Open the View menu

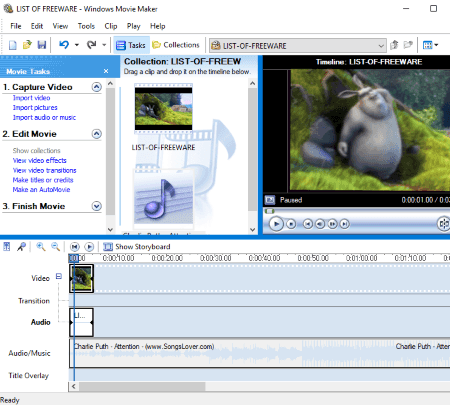click(x=60, y=26)
